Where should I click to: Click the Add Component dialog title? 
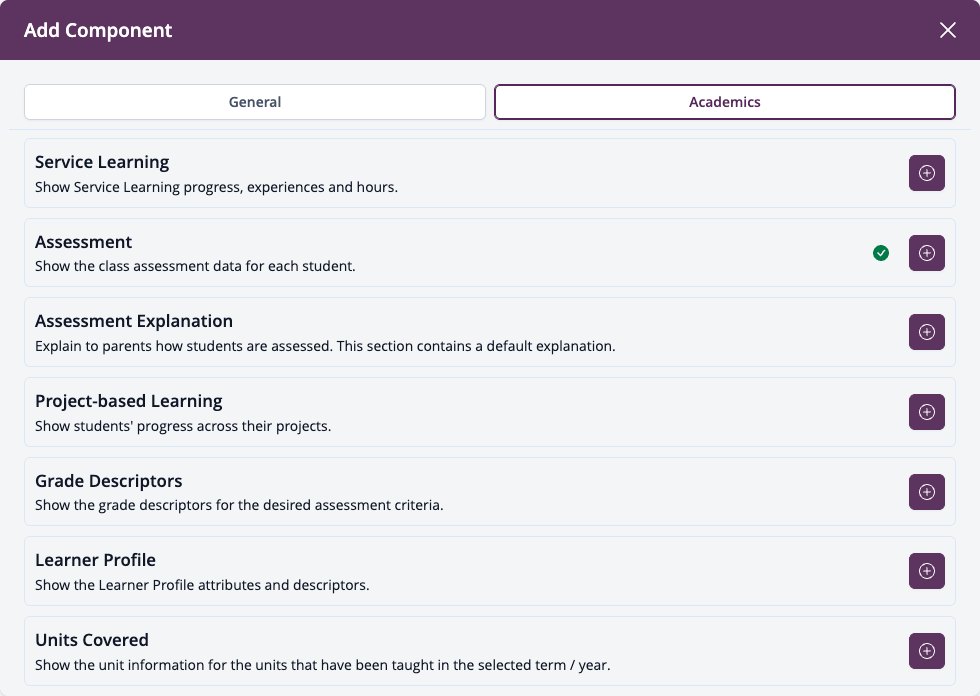[98, 30]
